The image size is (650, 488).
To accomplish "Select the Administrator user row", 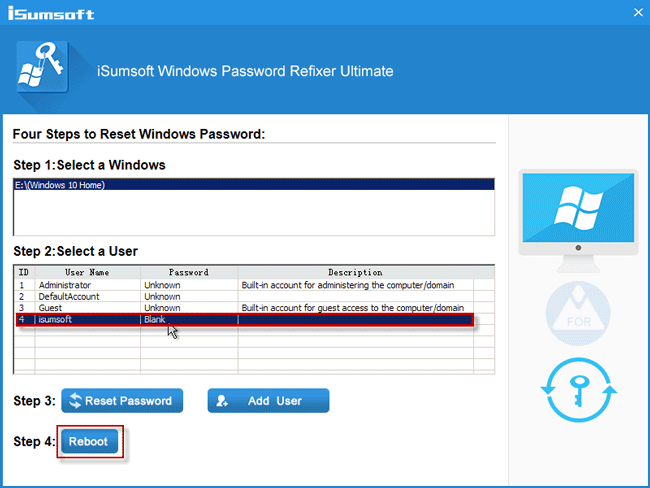I will (254, 285).
